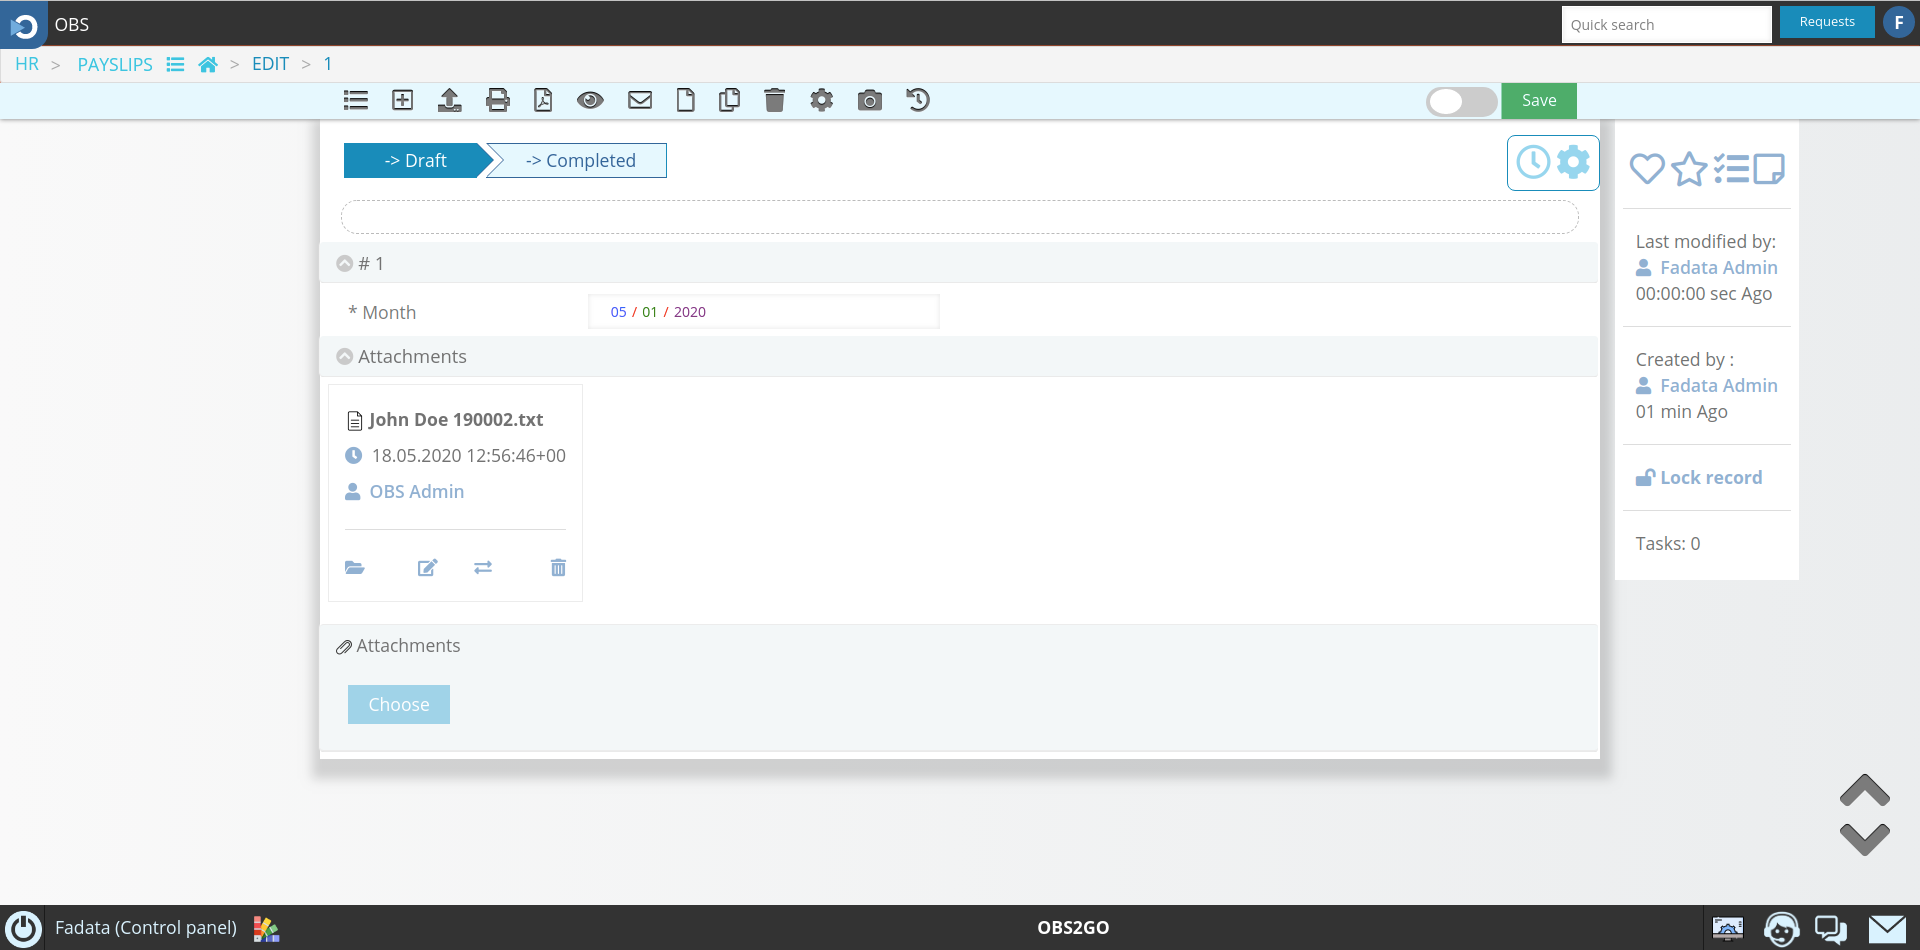The height and width of the screenshot is (950, 1920).
Task: Toggle the switch next to Save
Action: click(x=1461, y=101)
